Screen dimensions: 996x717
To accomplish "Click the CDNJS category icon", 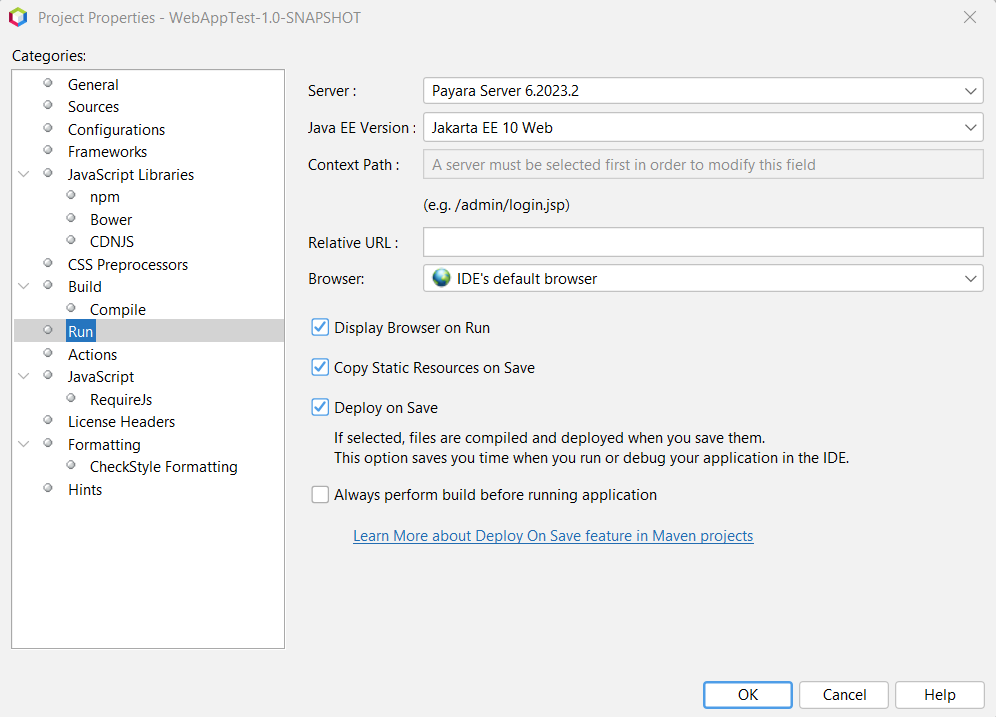I will 70,241.
